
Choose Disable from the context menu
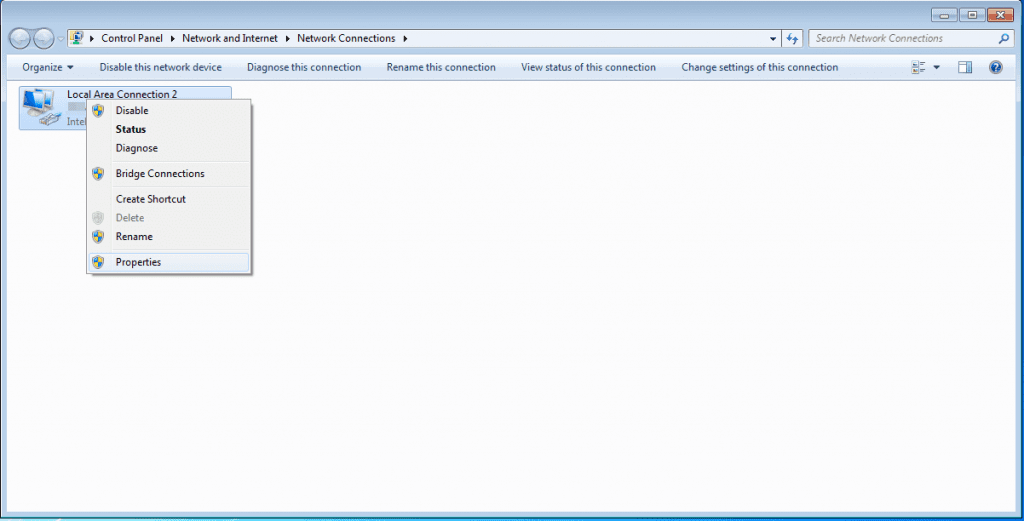coord(169,110)
